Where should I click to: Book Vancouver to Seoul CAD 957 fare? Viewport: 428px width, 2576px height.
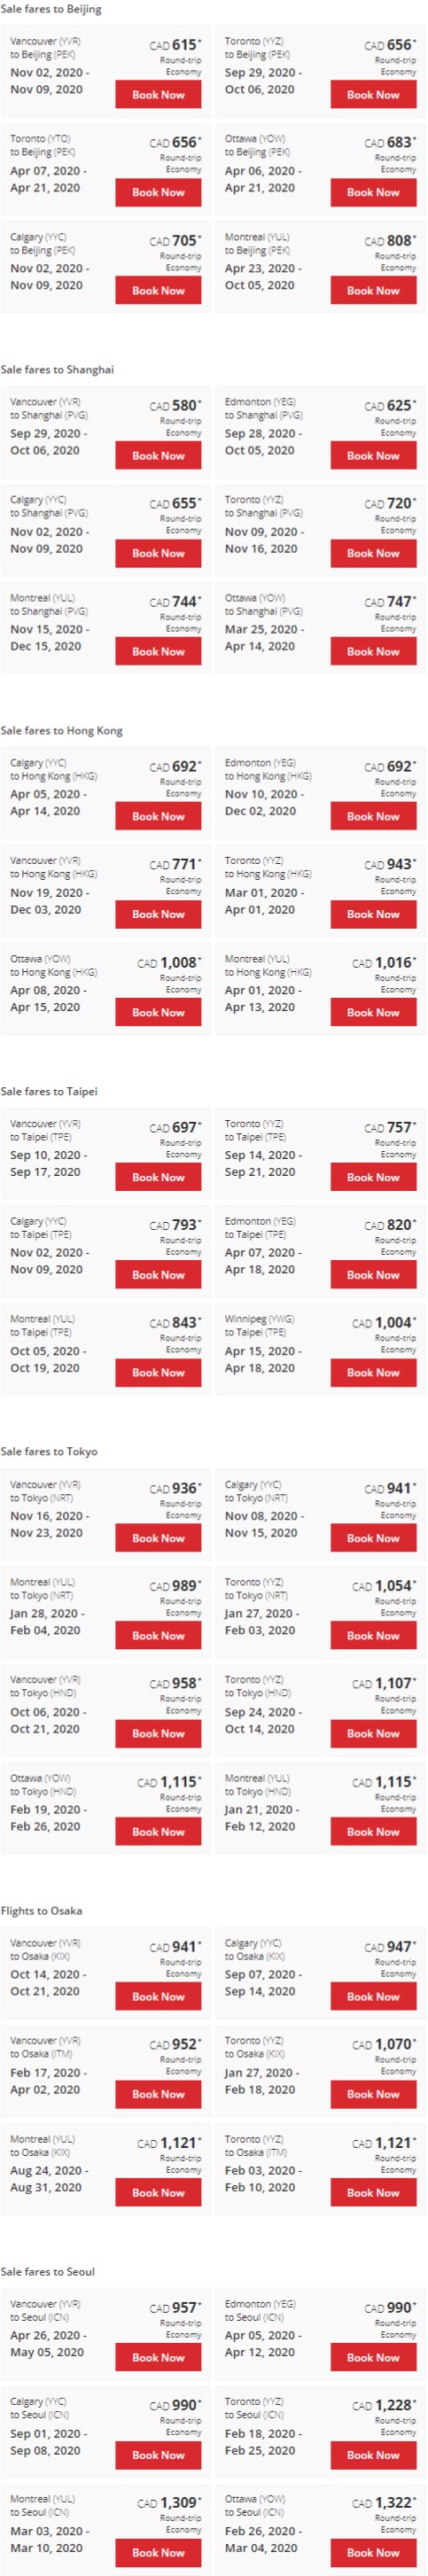[158, 2358]
